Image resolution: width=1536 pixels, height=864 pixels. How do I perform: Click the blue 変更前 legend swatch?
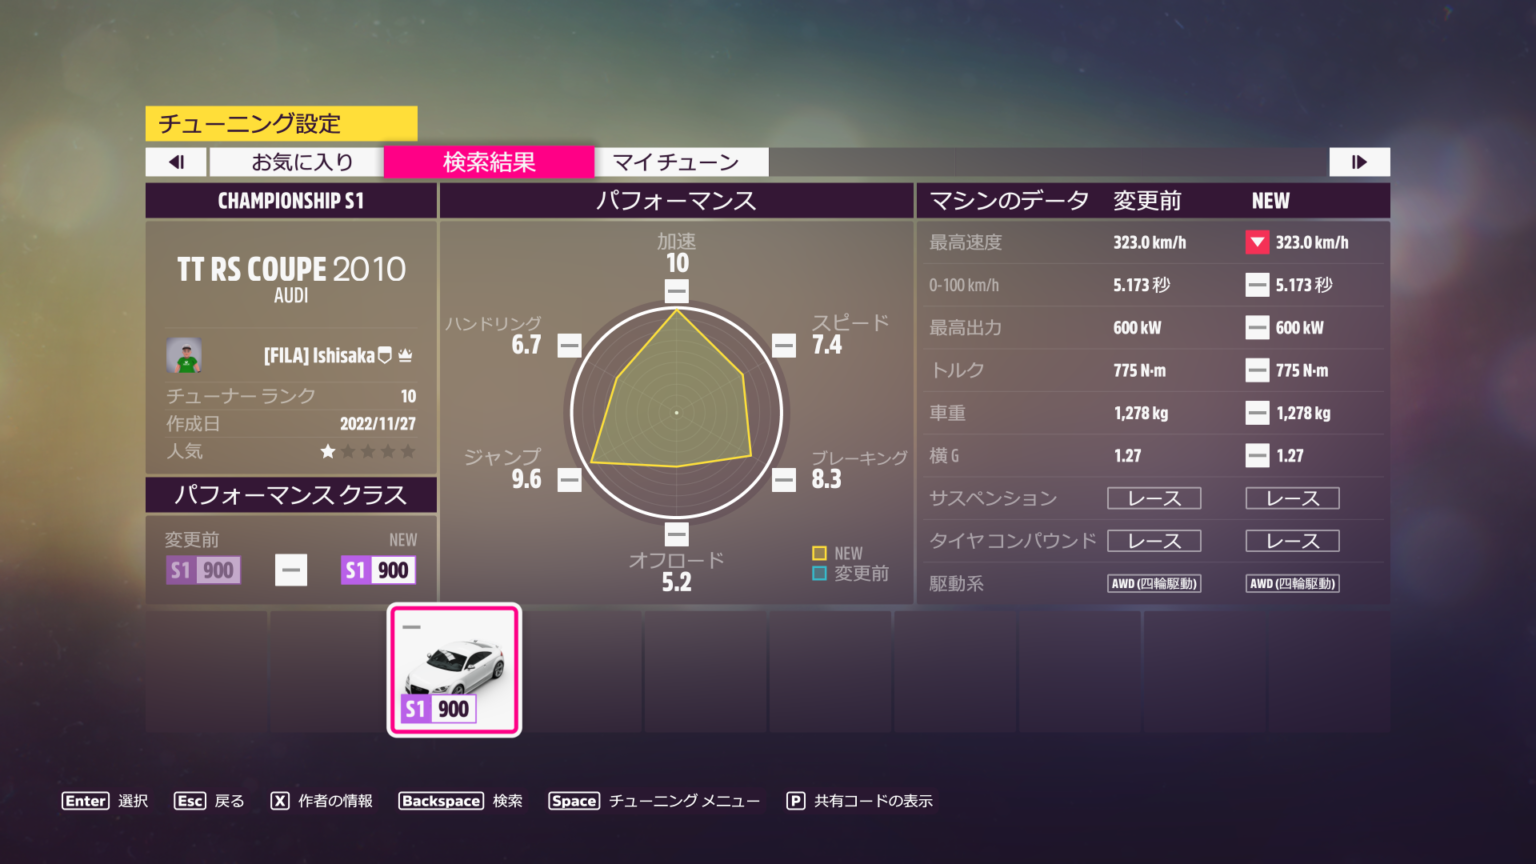[x=819, y=574]
